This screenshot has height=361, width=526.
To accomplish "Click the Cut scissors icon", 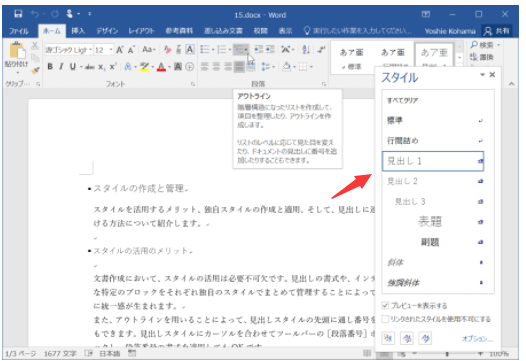I will coord(35,46).
